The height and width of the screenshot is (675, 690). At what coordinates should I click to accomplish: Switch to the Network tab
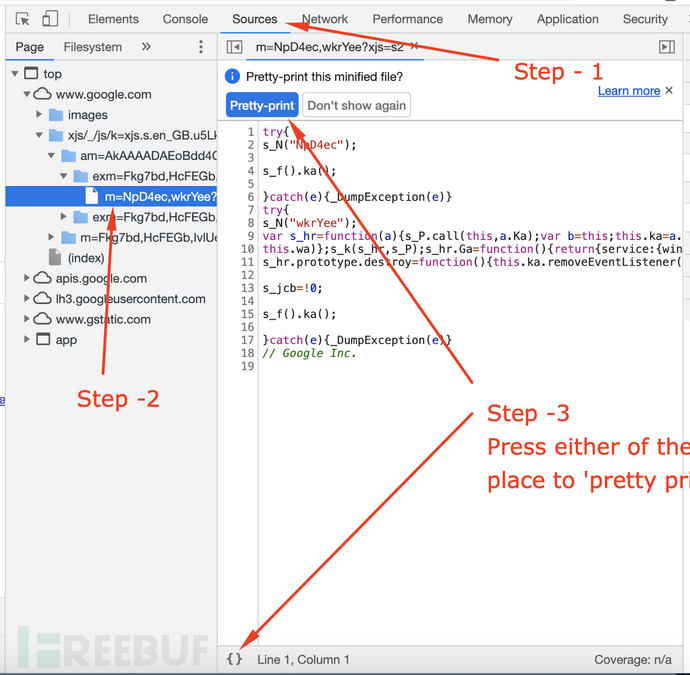tap(325, 19)
